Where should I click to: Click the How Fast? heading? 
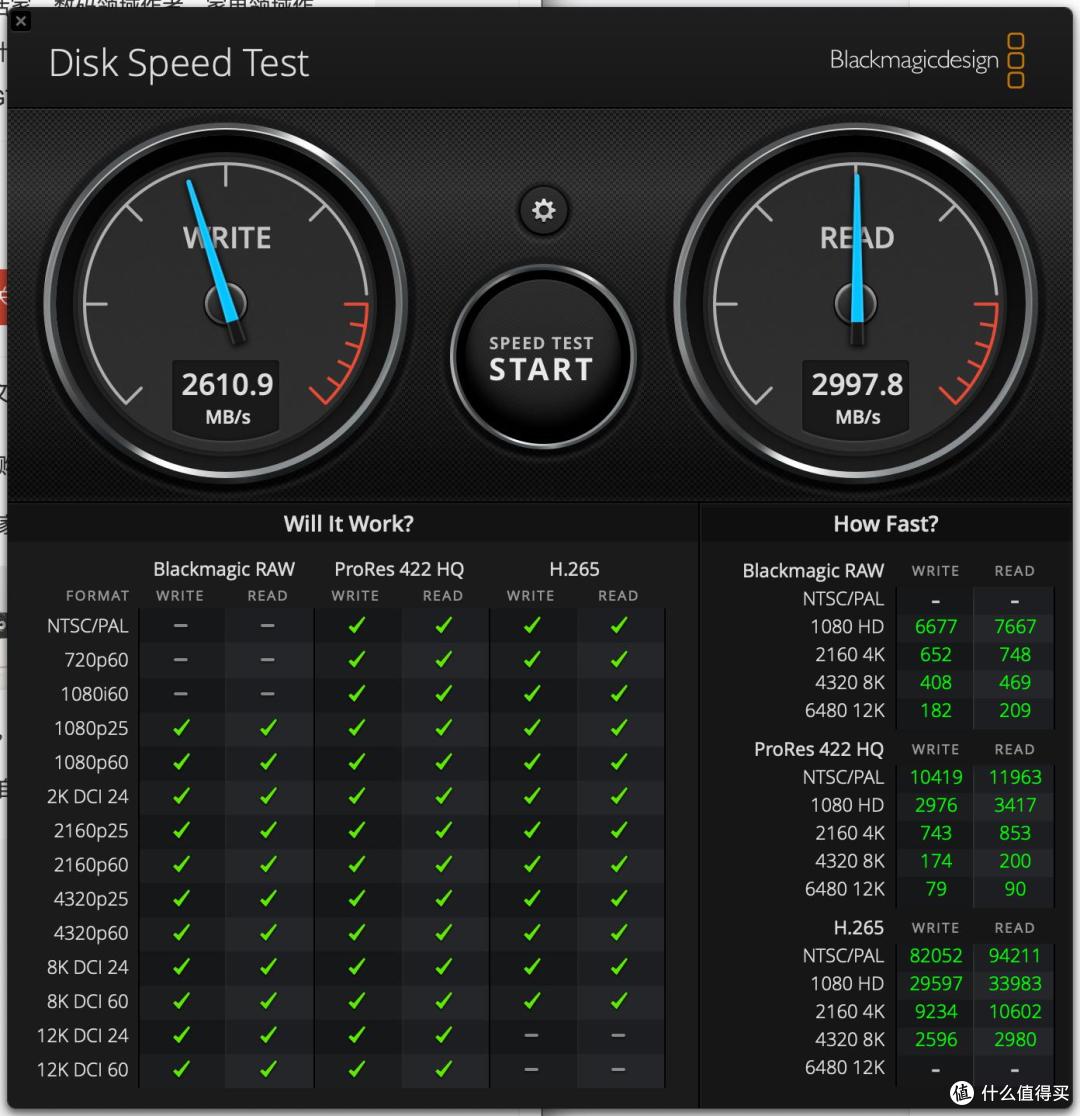886,524
